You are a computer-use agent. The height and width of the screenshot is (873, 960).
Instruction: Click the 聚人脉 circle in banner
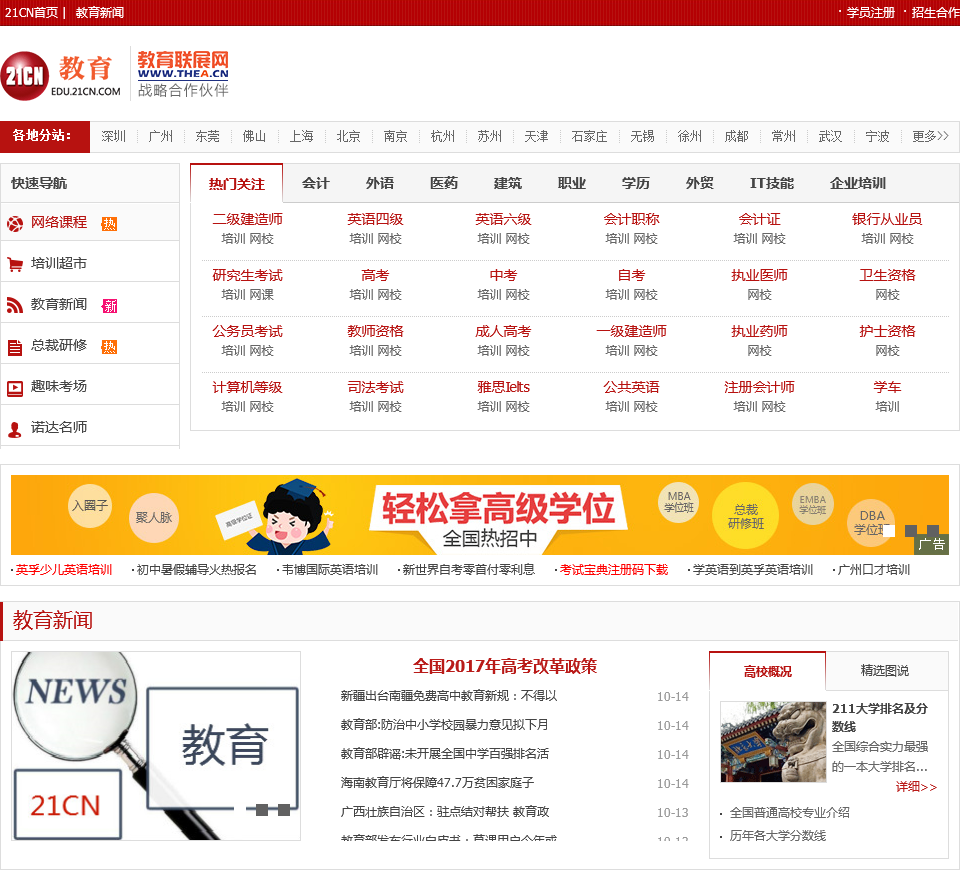pyautogui.click(x=154, y=518)
